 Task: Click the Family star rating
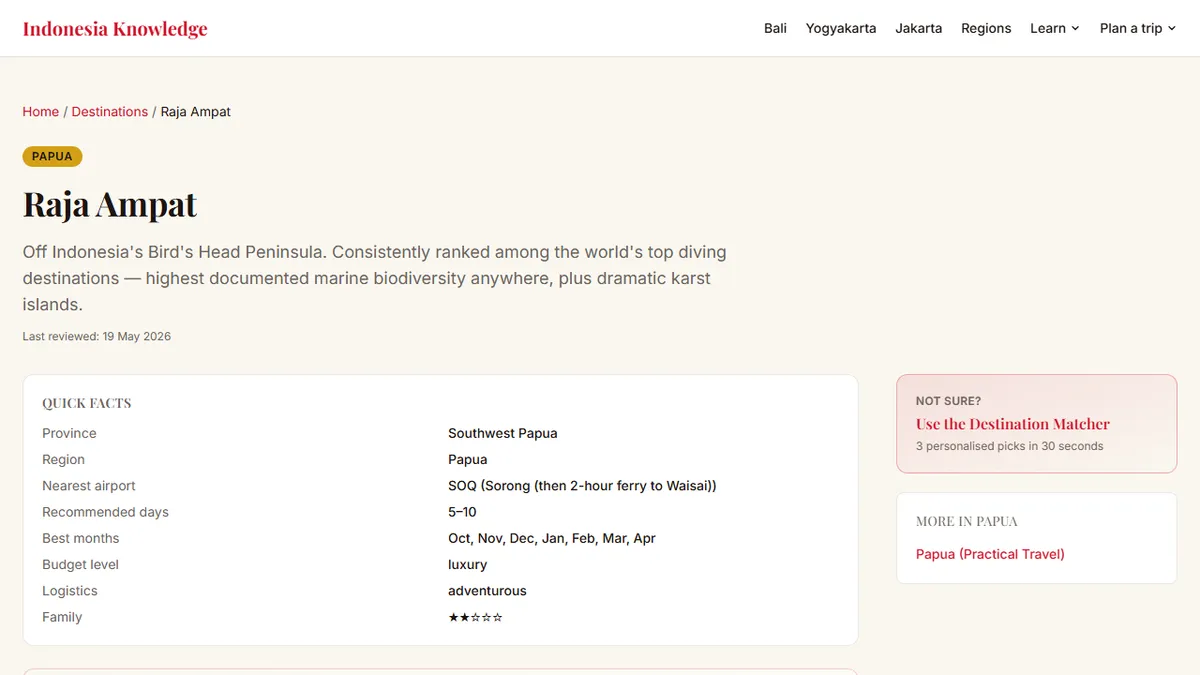point(475,617)
